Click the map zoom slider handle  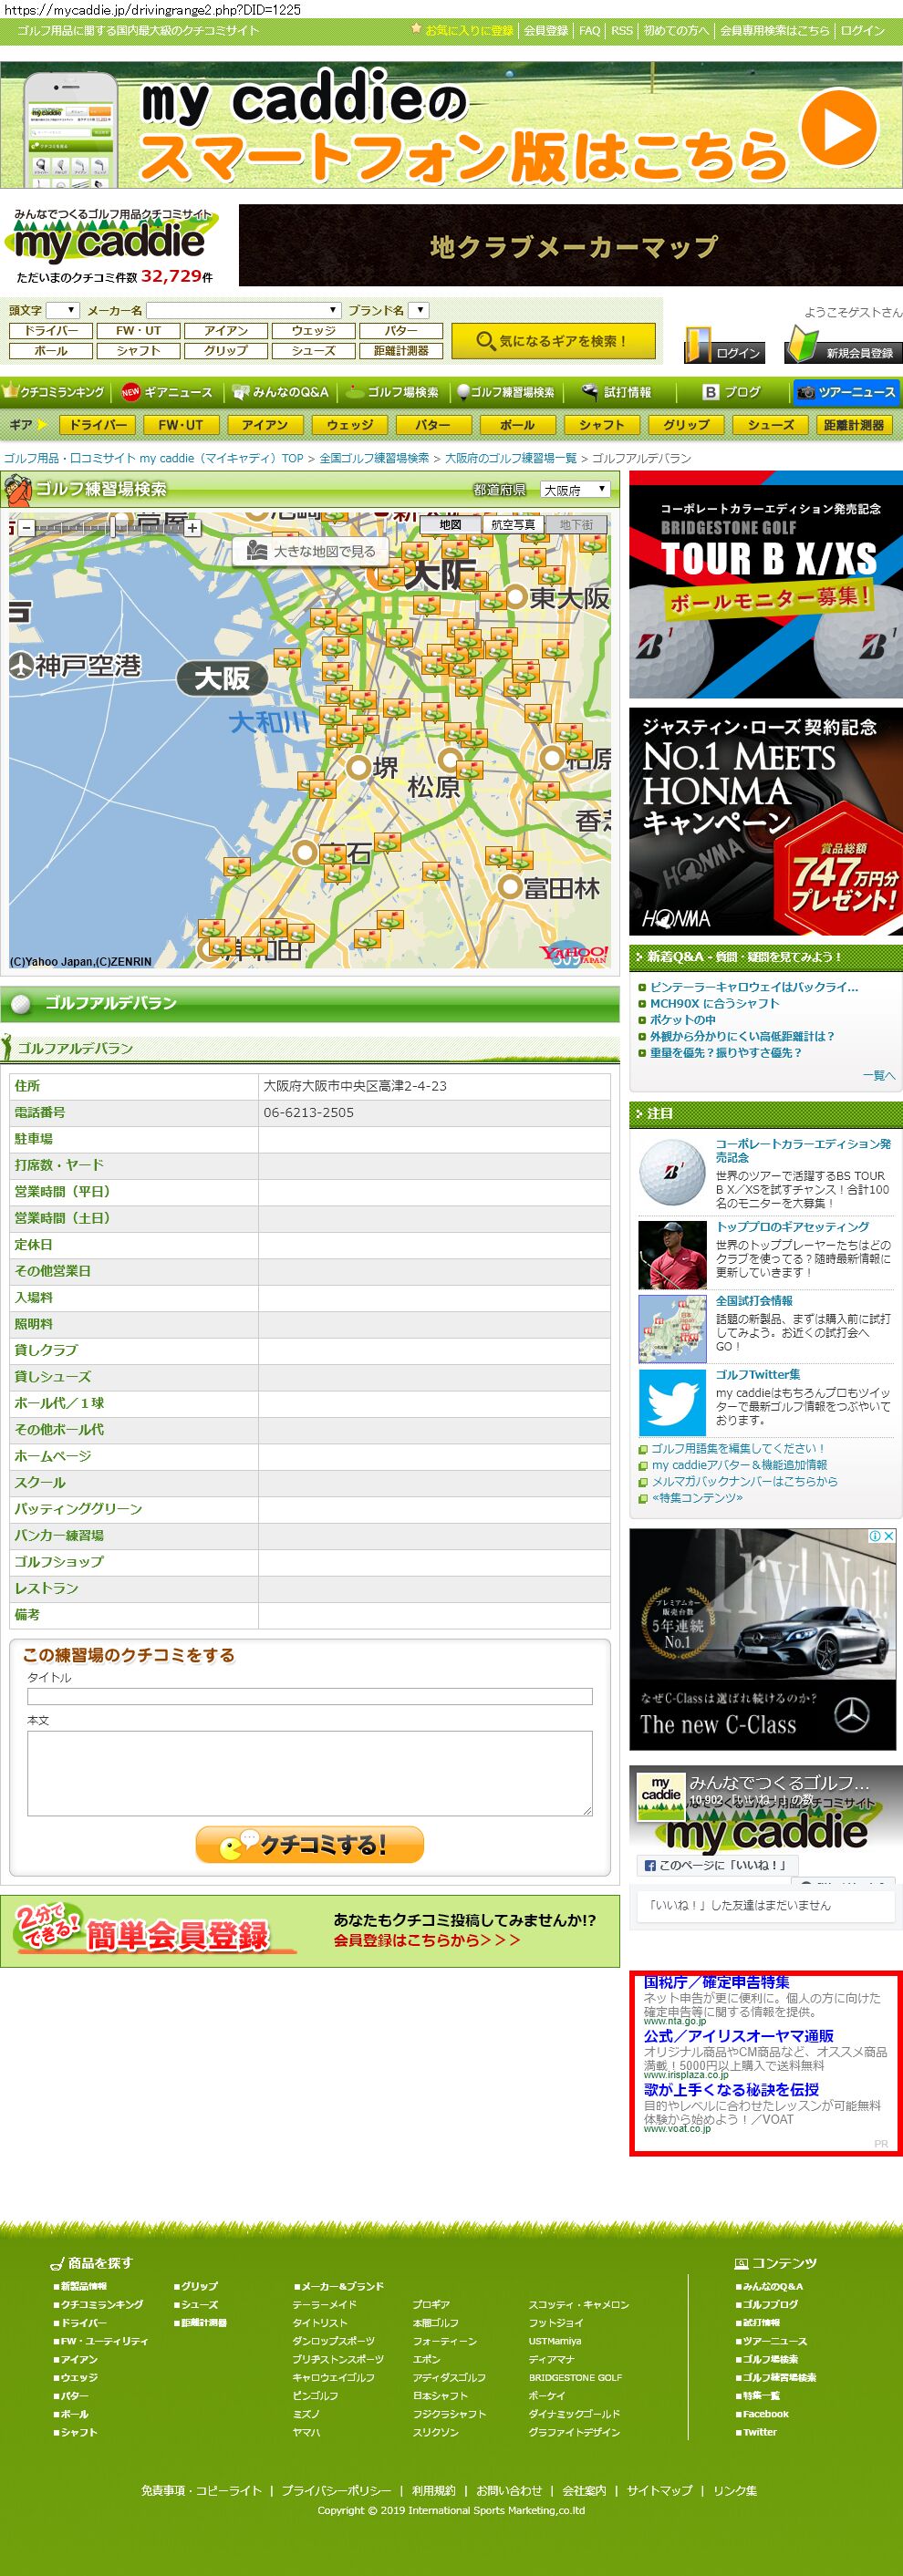pyautogui.click(x=115, y=524)
